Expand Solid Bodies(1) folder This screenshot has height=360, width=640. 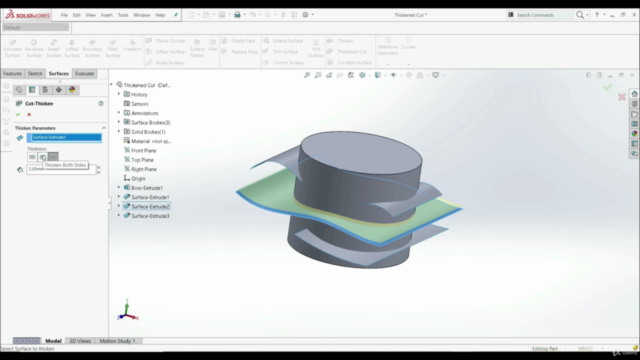(x=119, y=132)
